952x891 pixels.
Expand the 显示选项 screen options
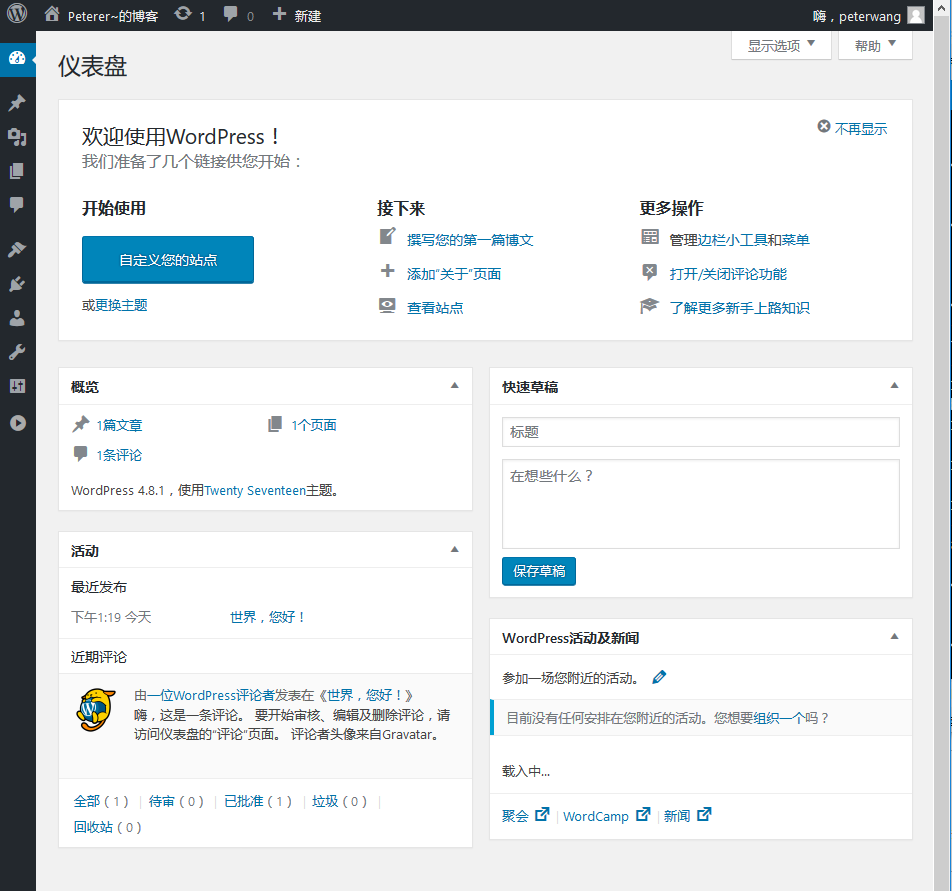pos(781,46)
